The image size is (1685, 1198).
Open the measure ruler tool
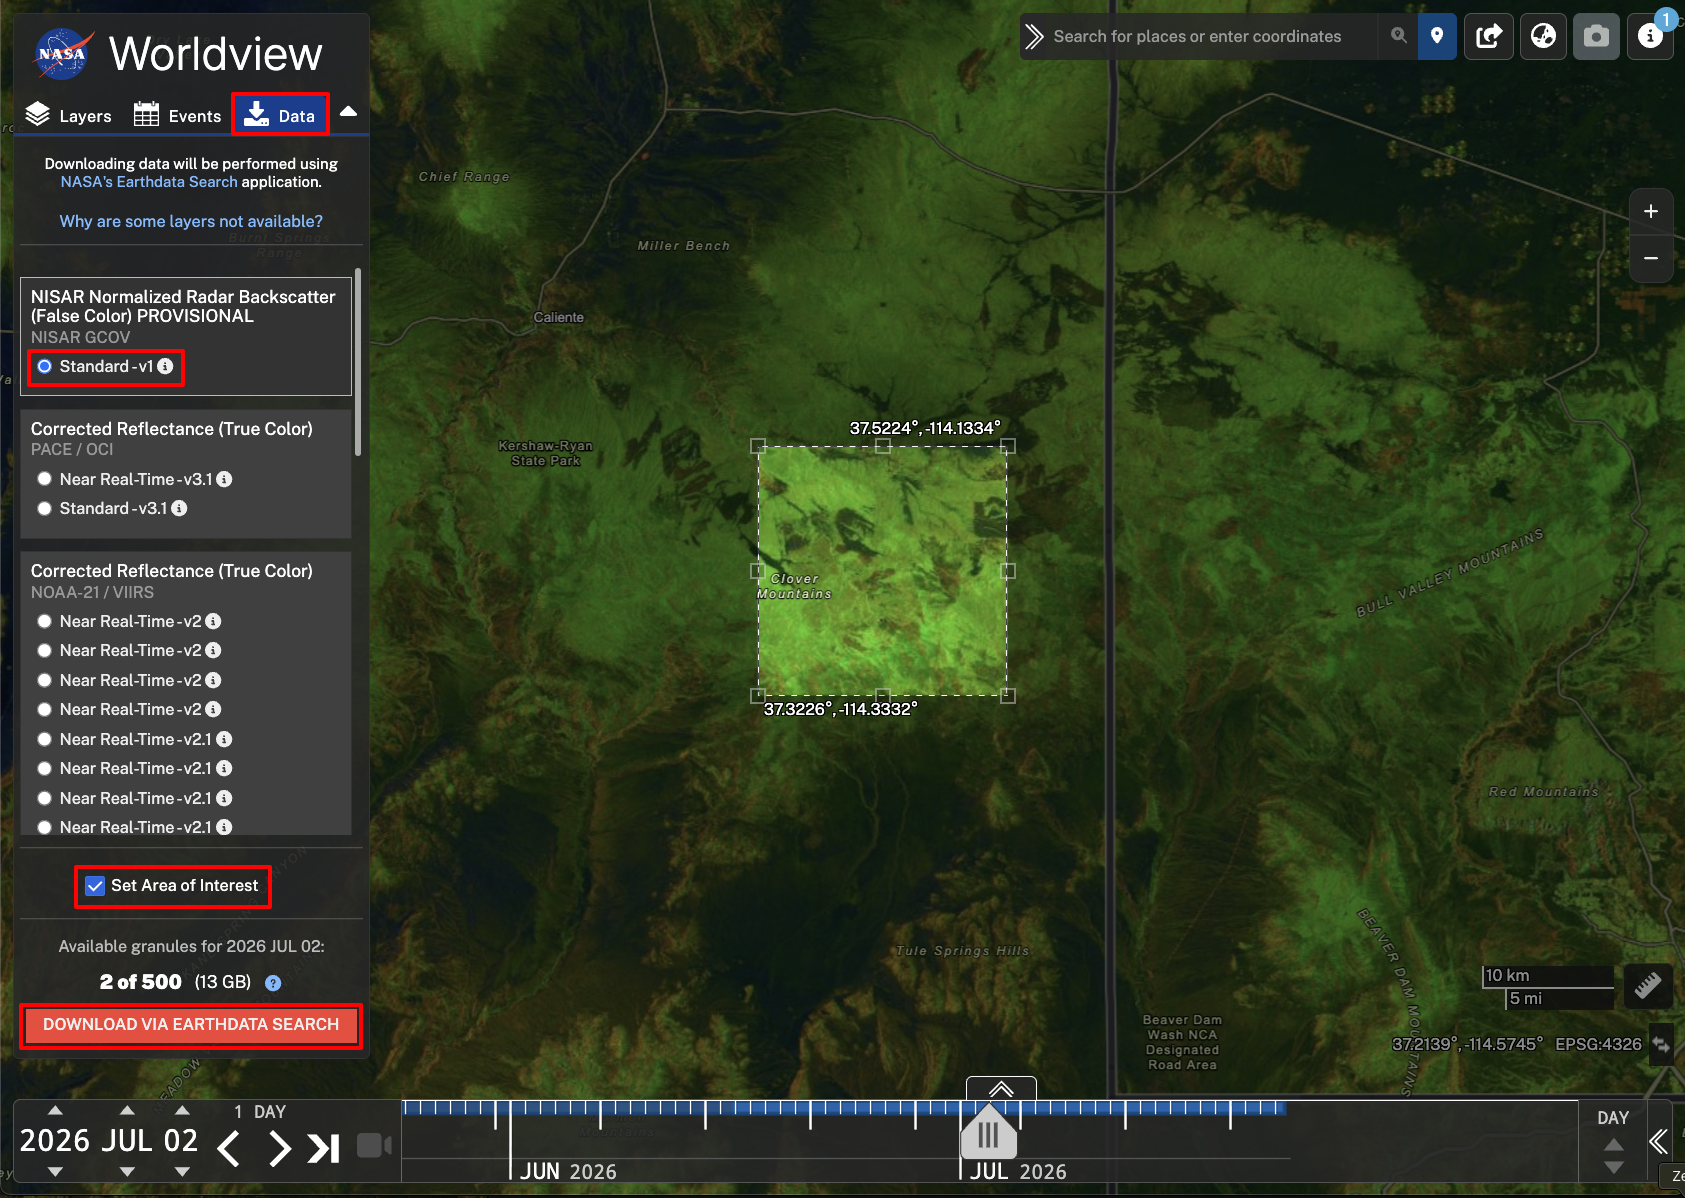pyautogui.click(x=1648, y=986)
